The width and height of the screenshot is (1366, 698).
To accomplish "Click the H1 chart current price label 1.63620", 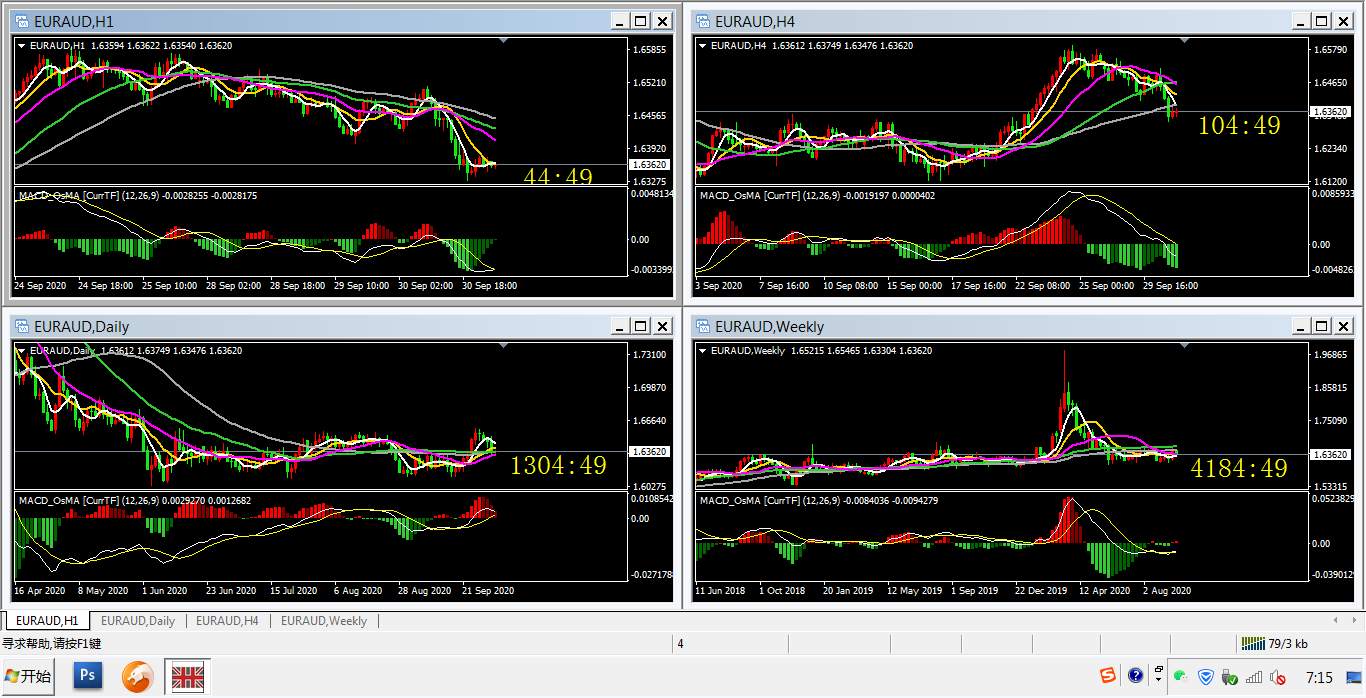I will tap(650, 164).
